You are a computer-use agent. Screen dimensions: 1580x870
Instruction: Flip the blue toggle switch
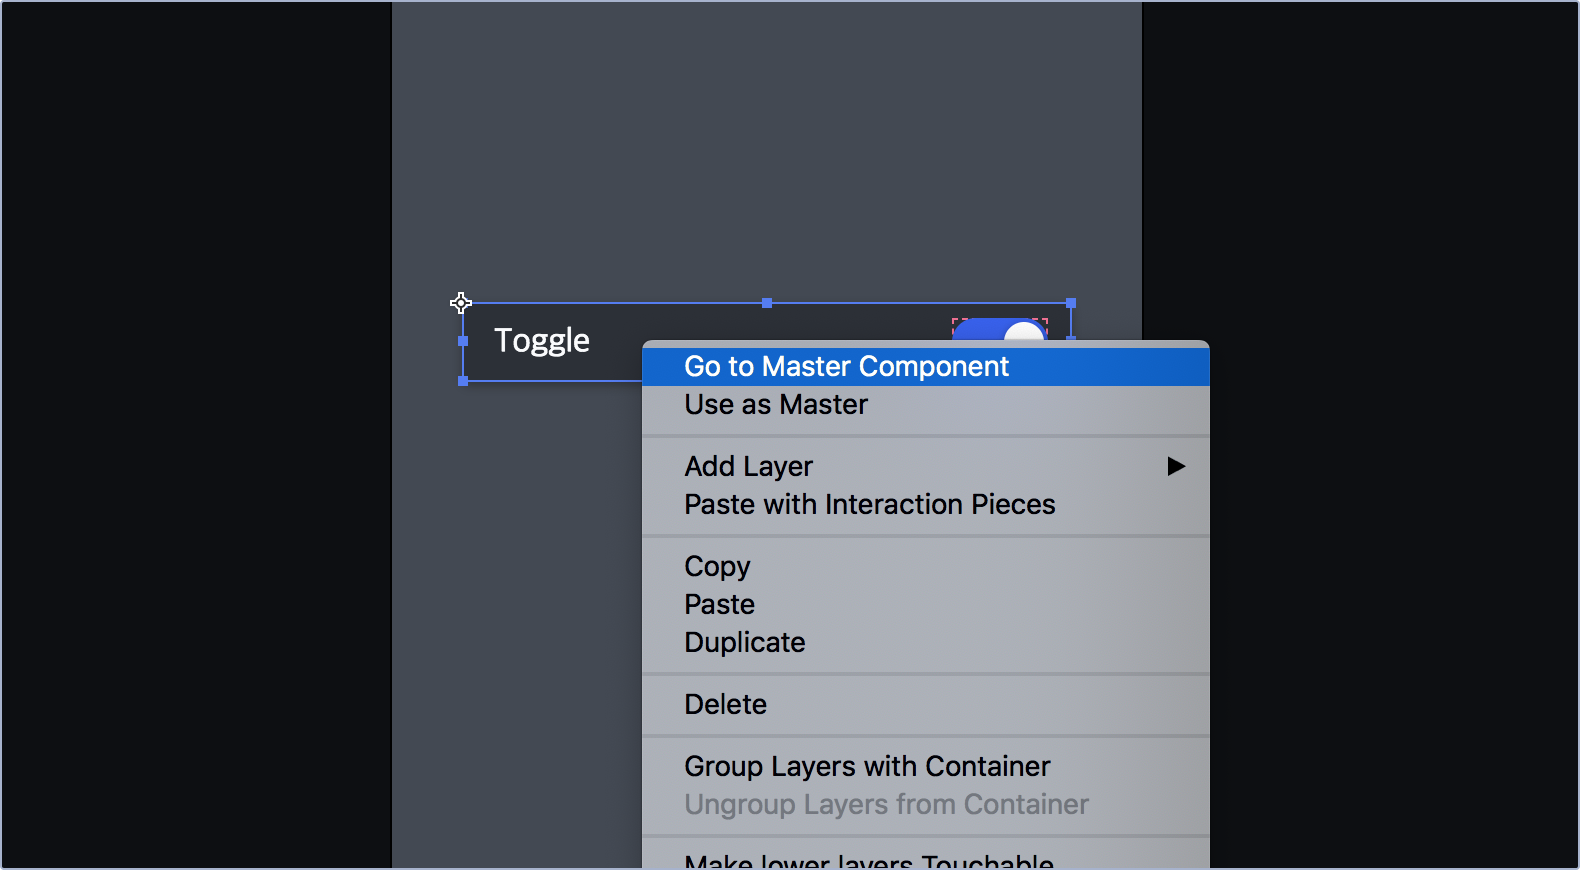coord(999,330)
